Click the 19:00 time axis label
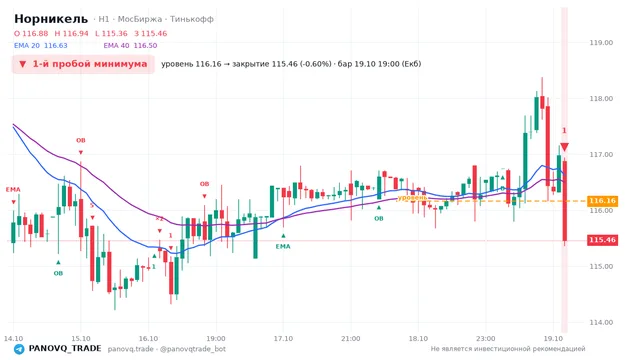640x360 pixels. pos(216,338)
